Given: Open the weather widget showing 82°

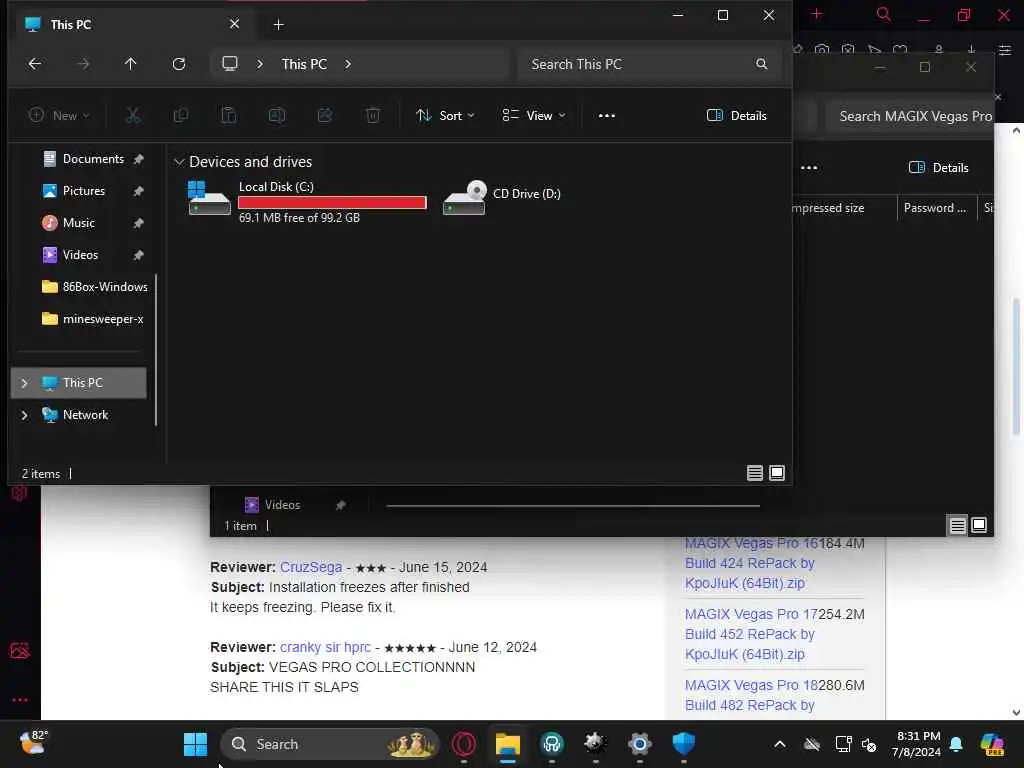Looking at the screenshot, I should pyautogui.click(x=33, y=743).
